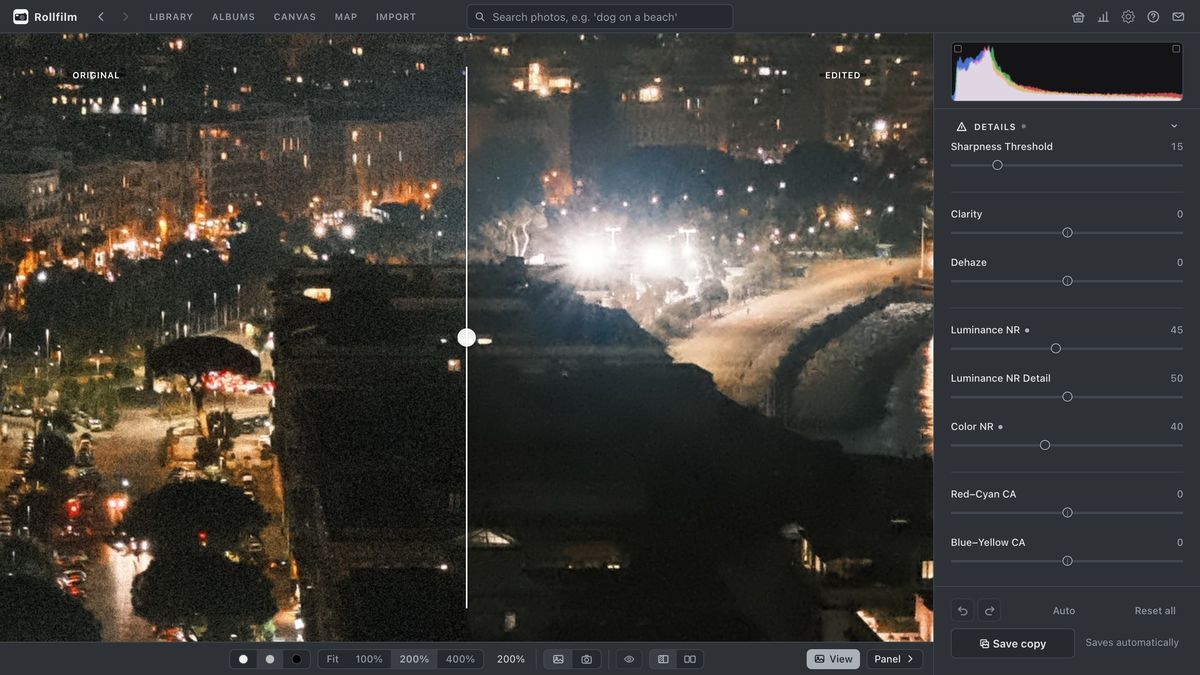Click the Auto button
The image size is (1200, 675).
click(1064, 611)
